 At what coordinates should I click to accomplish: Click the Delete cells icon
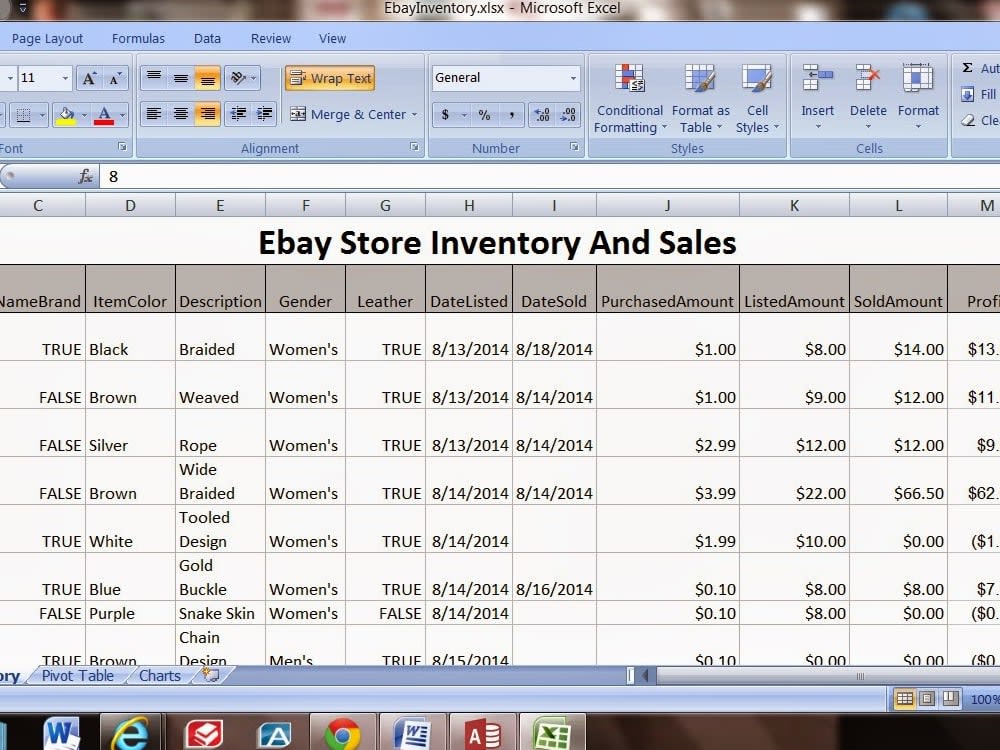pos(868,78)
